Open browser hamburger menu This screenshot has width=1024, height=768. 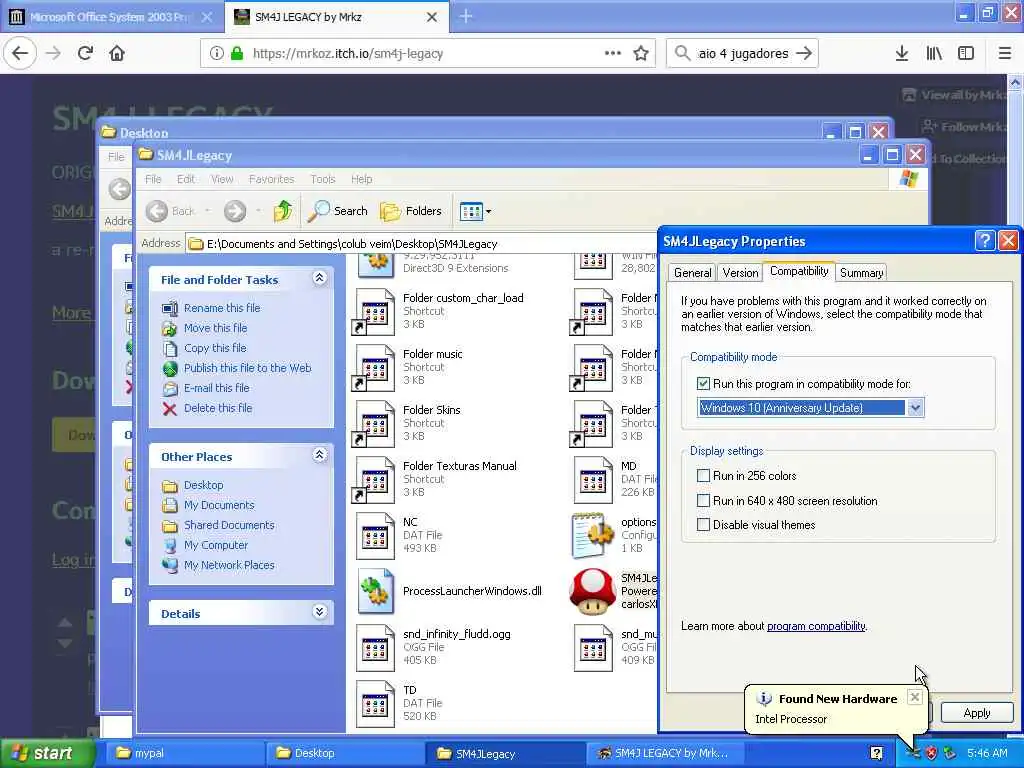[1005, 53]
